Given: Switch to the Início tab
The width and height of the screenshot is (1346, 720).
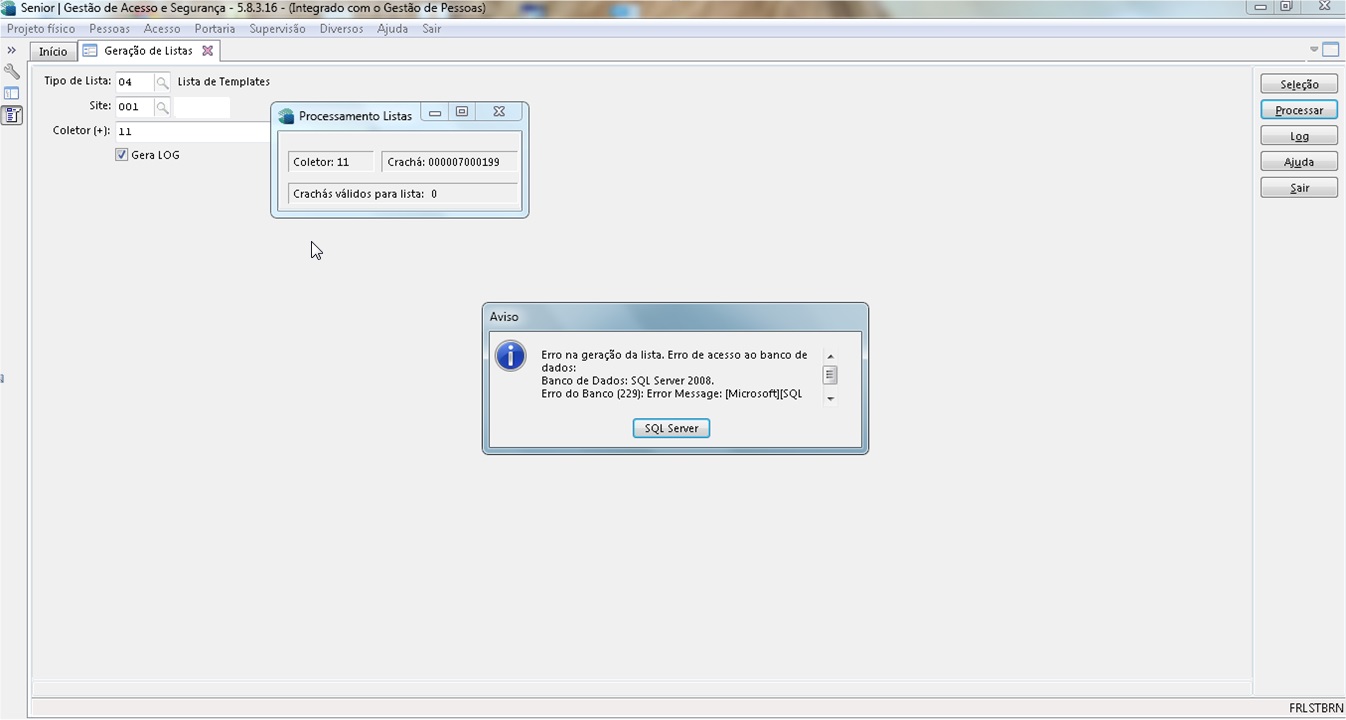Looking at the screenshot, I should (x=53, y=51).
